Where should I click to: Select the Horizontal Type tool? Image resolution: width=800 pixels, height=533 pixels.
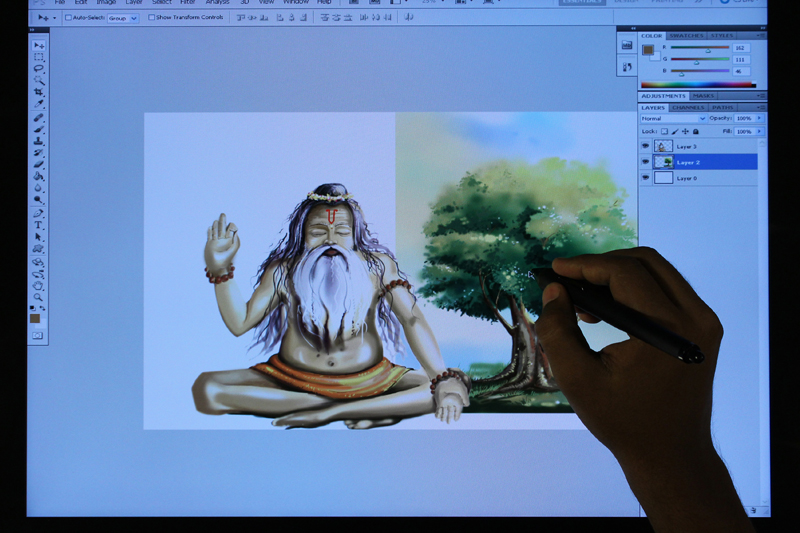[38, 225]
